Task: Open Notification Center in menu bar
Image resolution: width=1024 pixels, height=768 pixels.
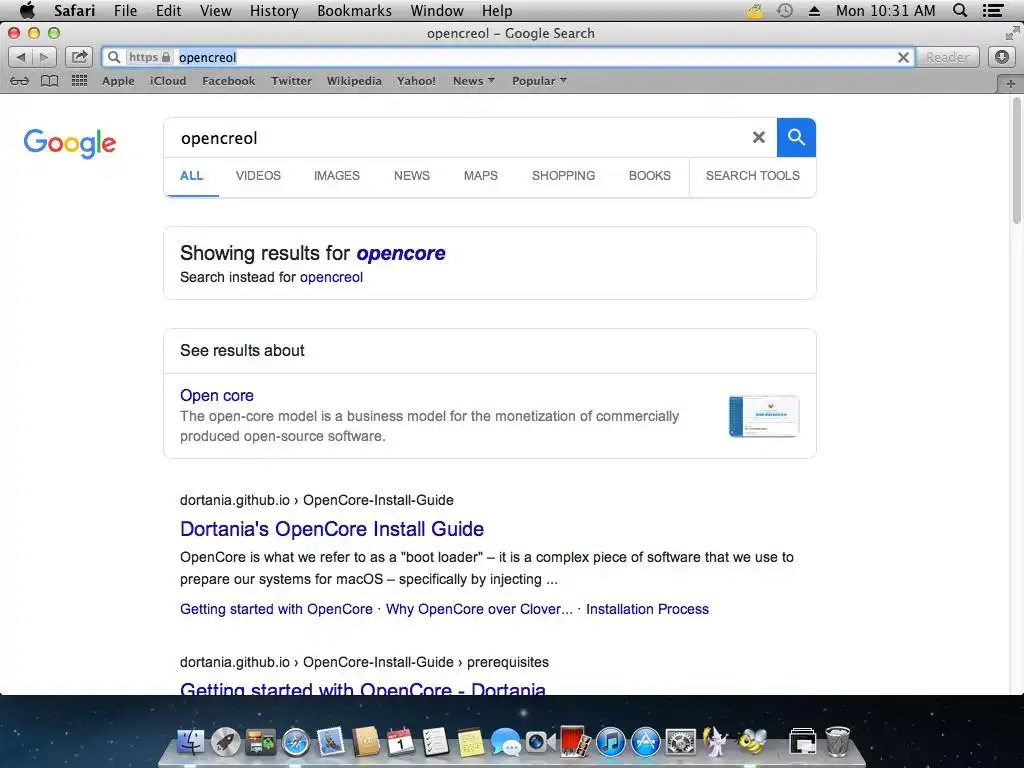Action: pos(993,10)
